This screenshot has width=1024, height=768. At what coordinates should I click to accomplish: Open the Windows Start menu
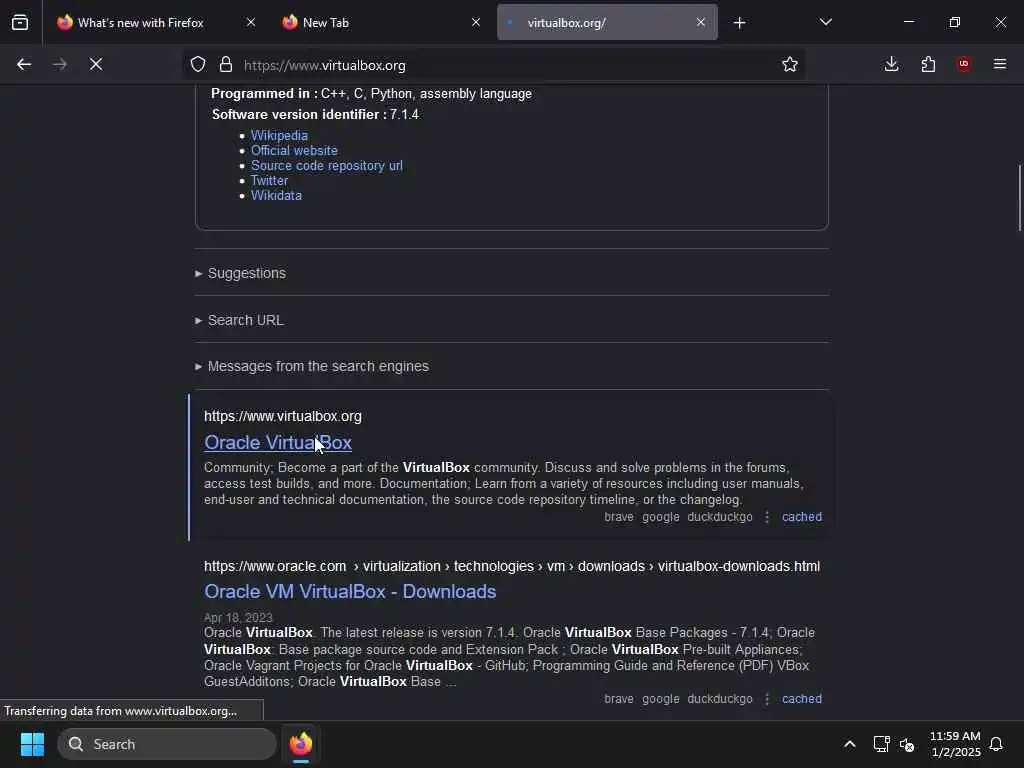point(32,744)
